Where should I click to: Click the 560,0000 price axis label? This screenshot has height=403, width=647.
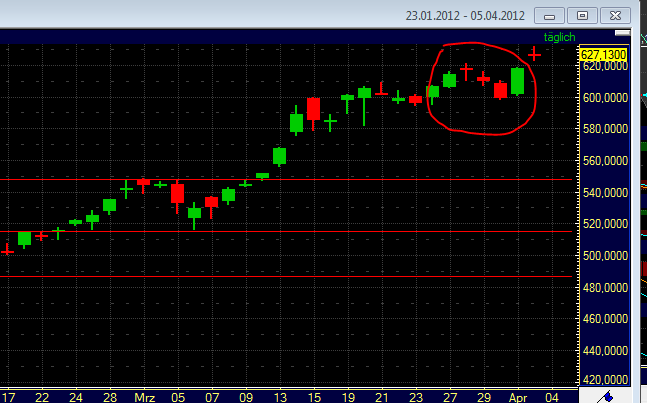click(605, 160)
